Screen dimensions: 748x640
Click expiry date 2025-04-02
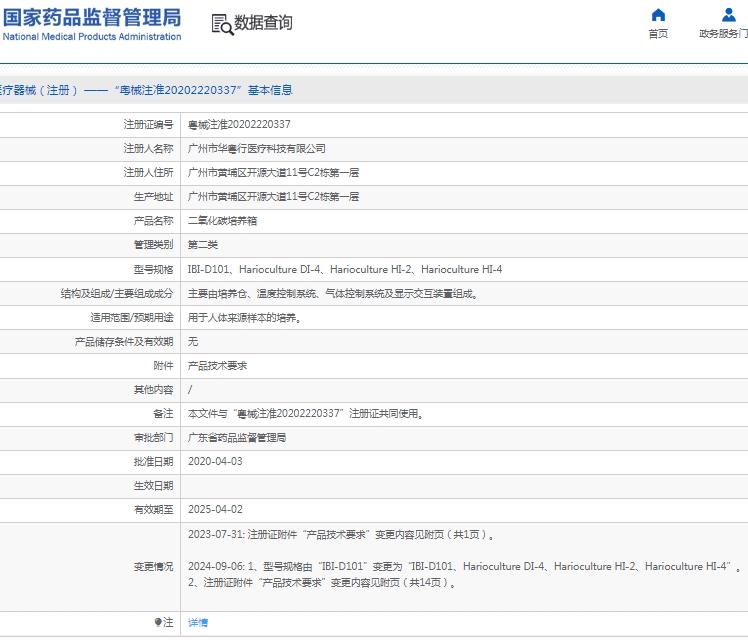coord(215,509)
